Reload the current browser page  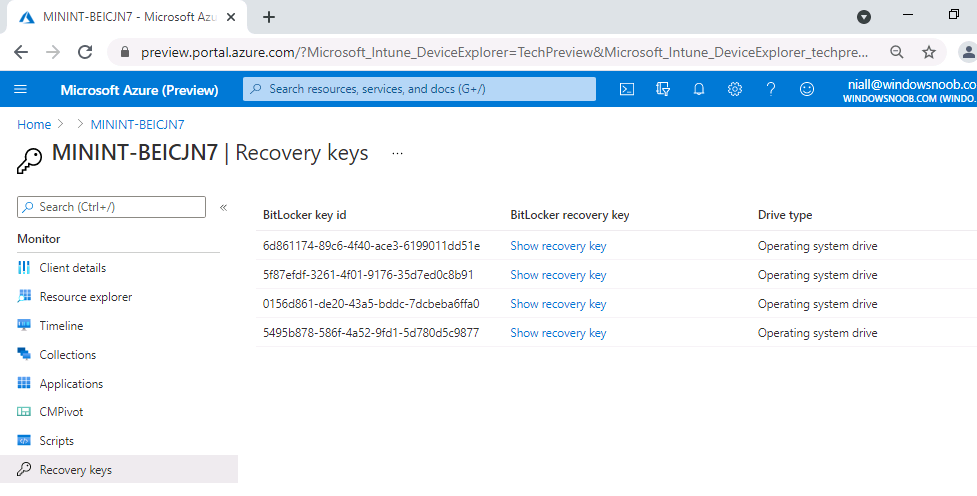[85, 52]
